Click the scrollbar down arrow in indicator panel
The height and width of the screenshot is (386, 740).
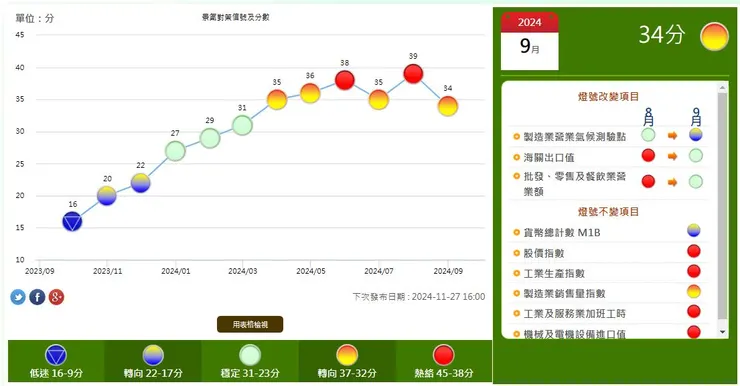pyautogui.click(x=722, y=332)
